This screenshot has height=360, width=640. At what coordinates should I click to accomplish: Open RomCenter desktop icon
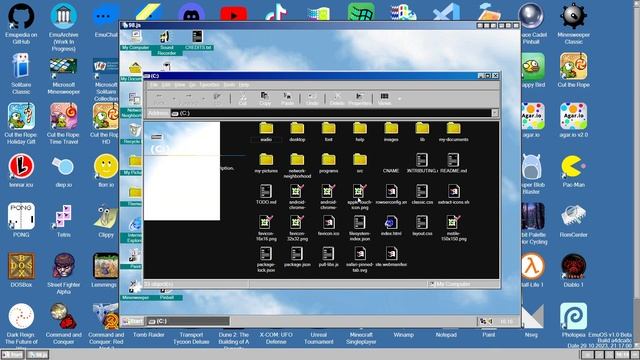[573, 220]
